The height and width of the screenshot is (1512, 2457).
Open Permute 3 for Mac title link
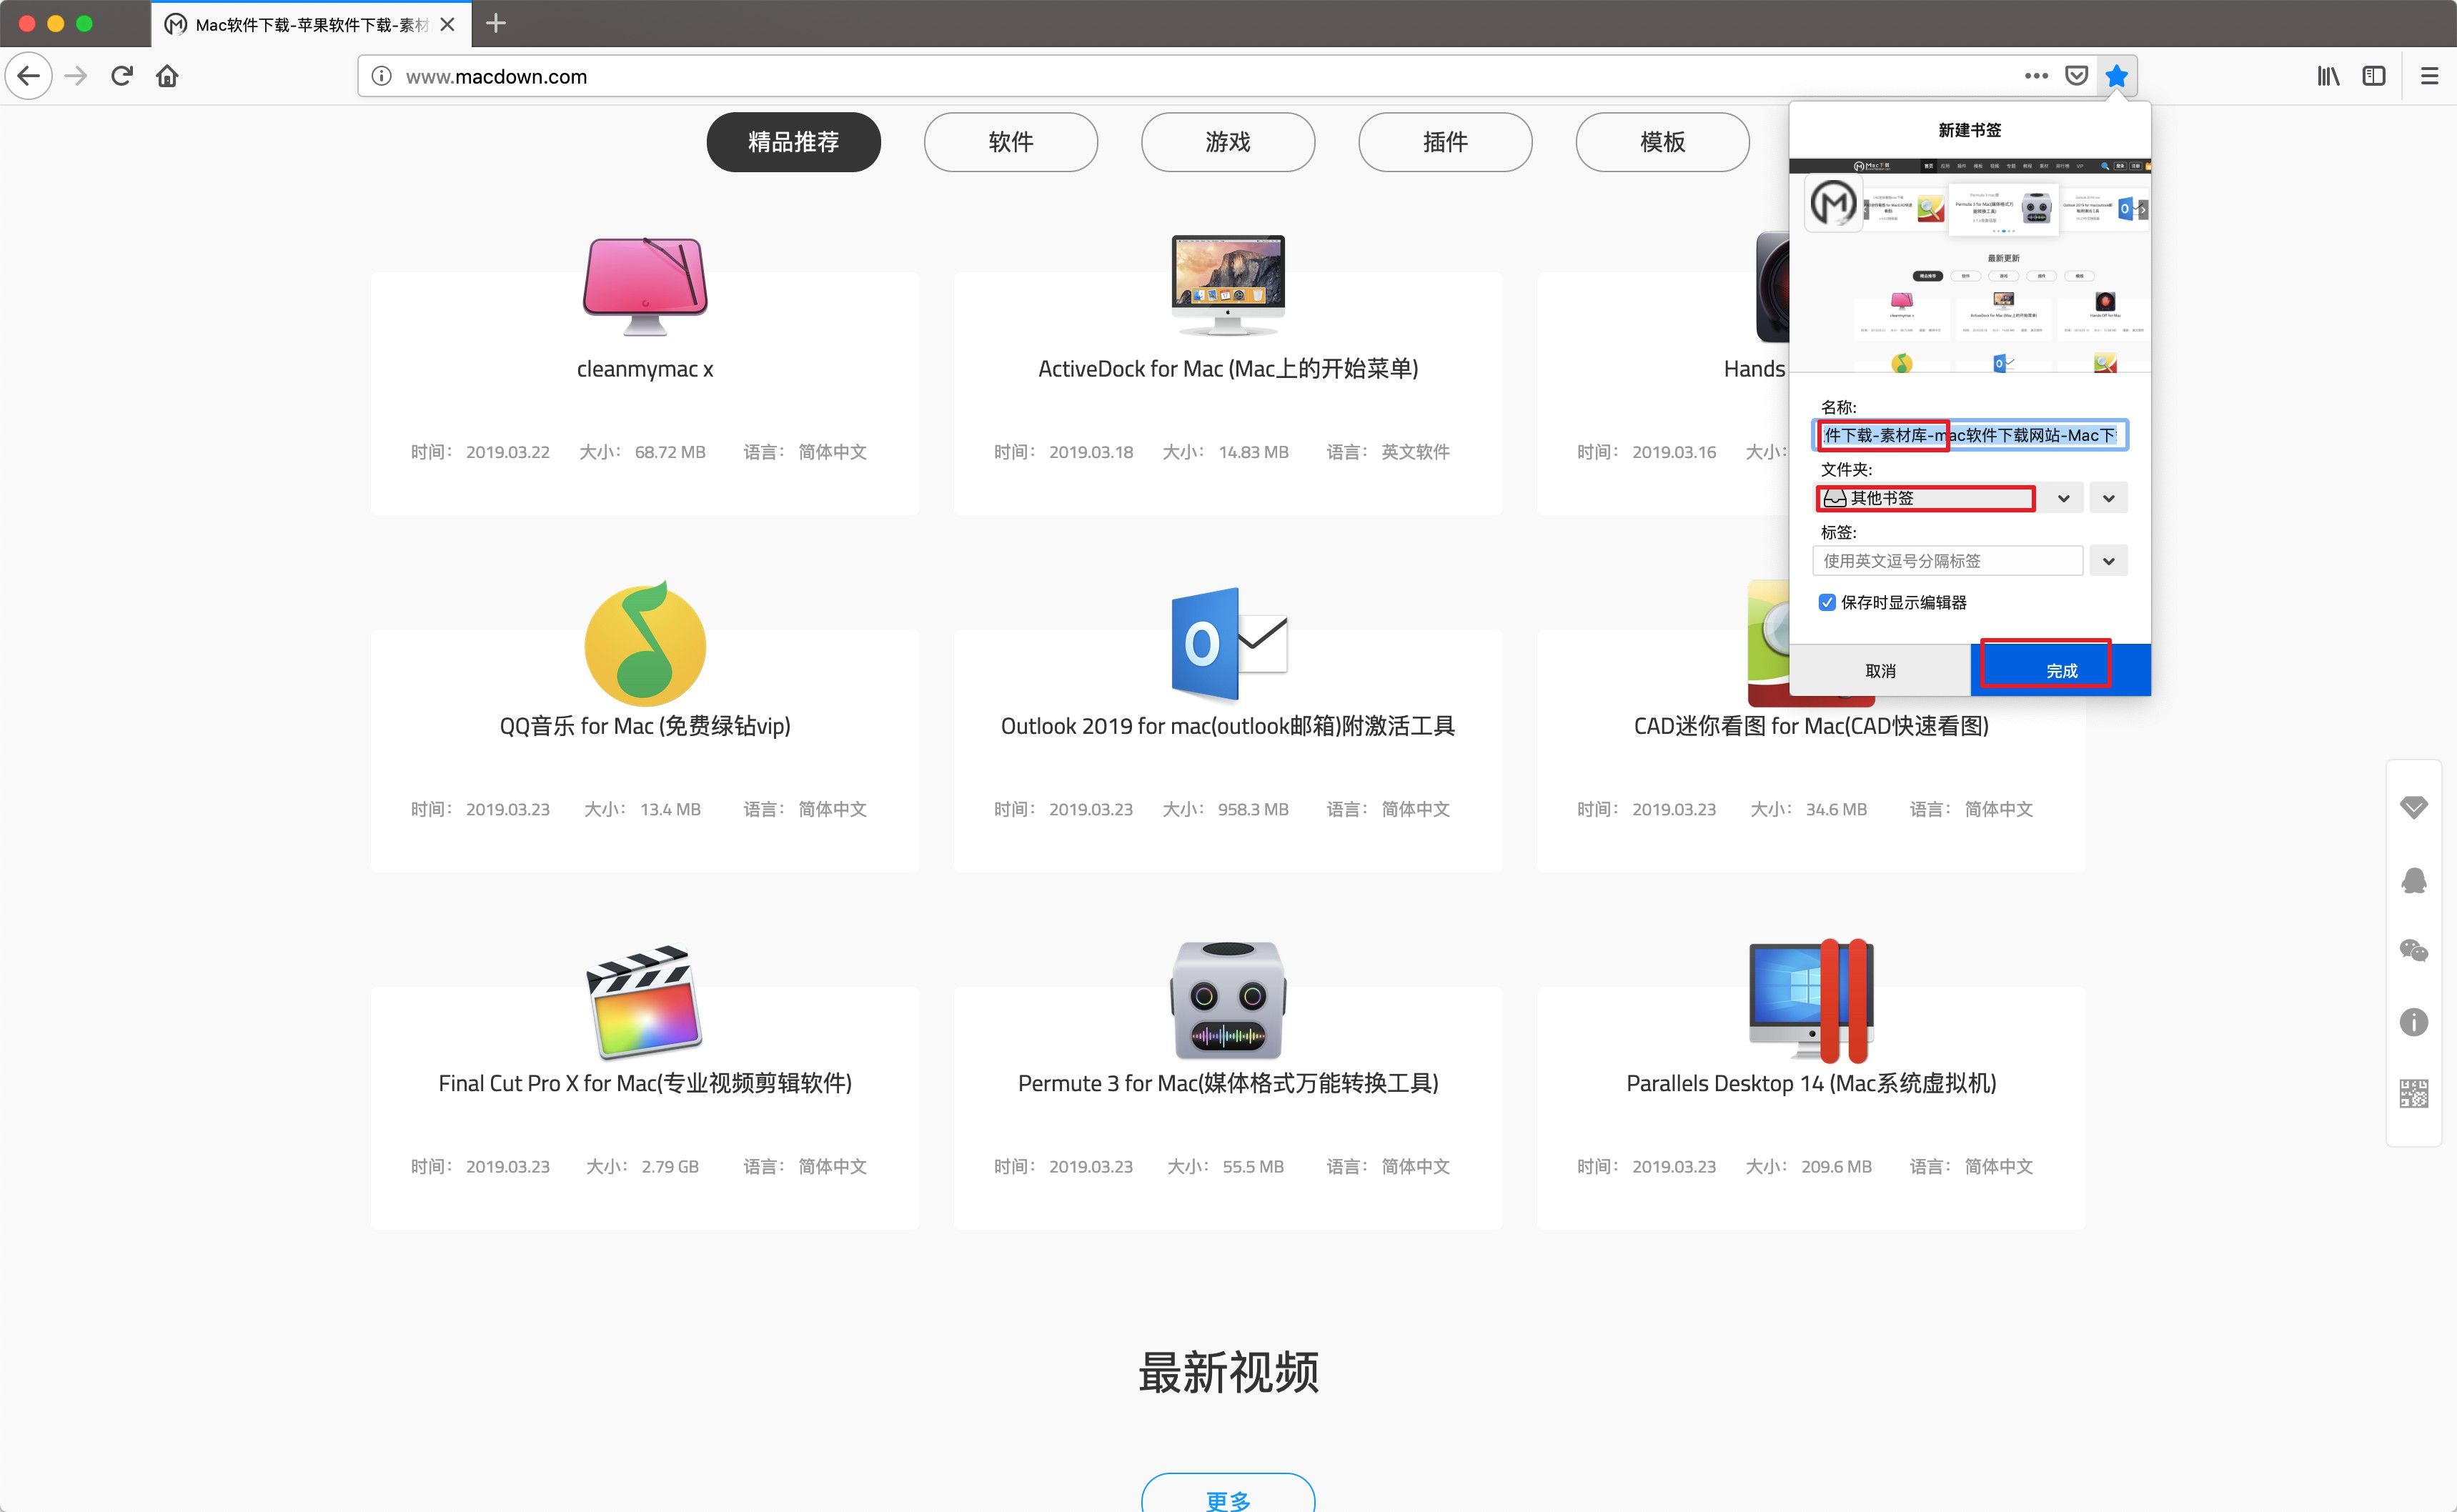pos(1228,1083)
